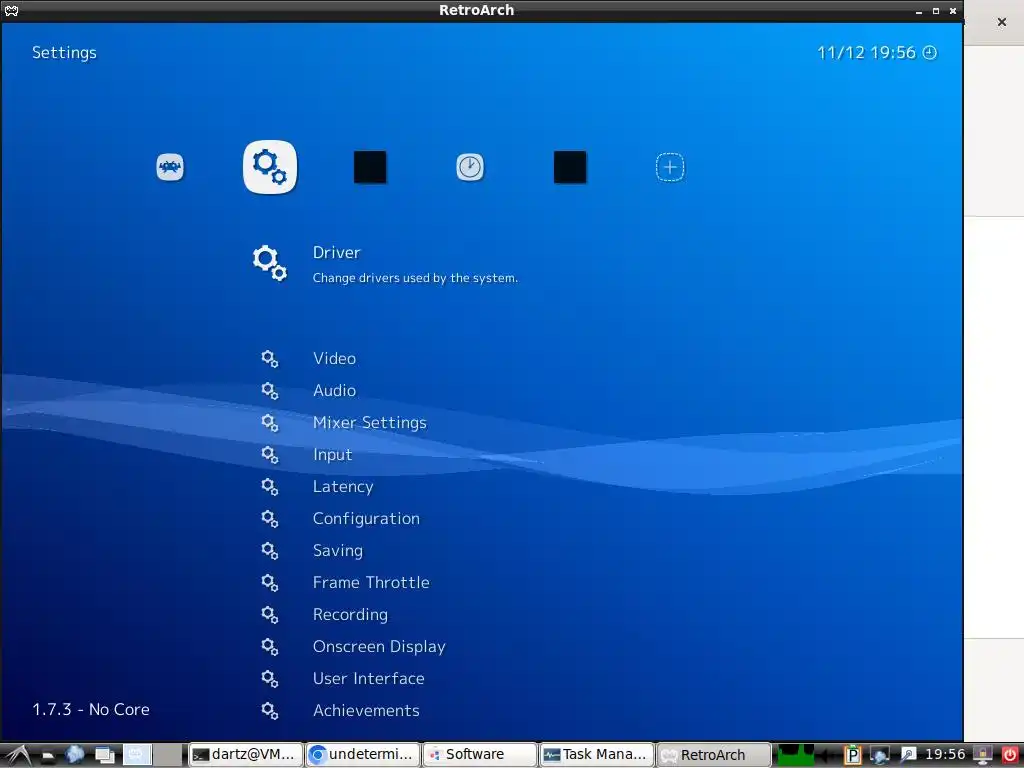This screenshot has height=768, width=1024.
Task: Close the background window with the X
Action: (1002, 22)
